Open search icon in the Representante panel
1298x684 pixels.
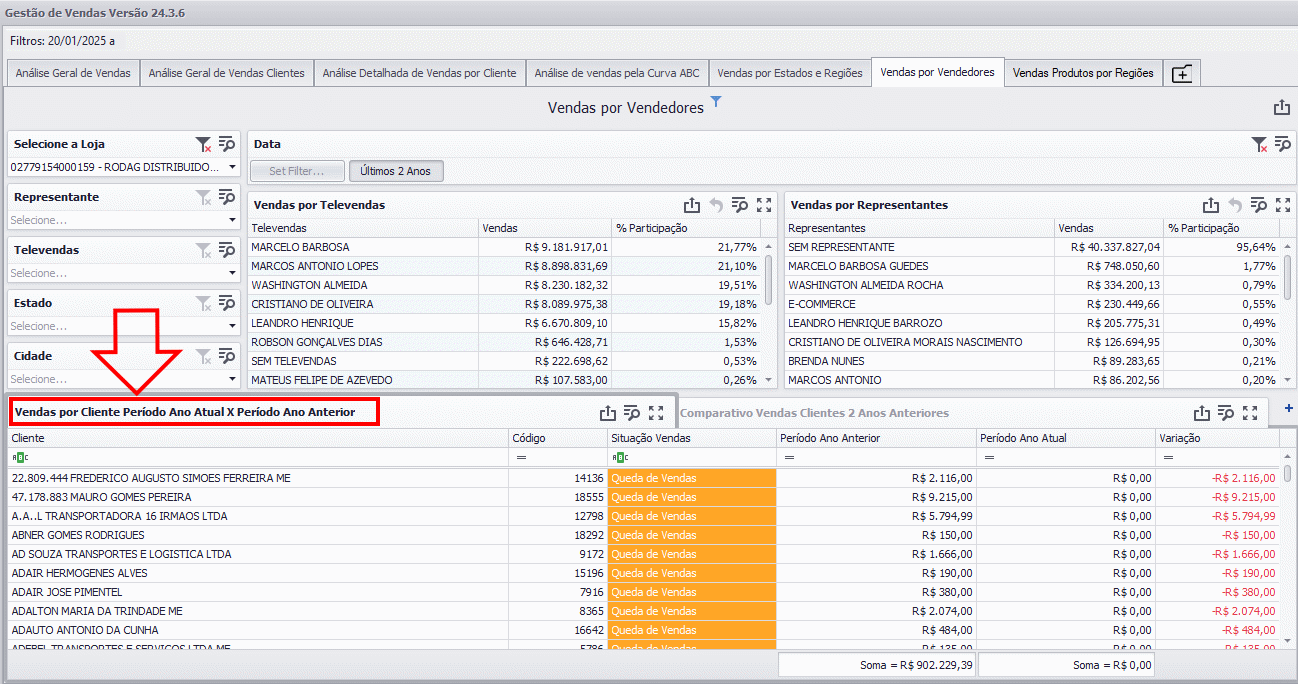227,197
